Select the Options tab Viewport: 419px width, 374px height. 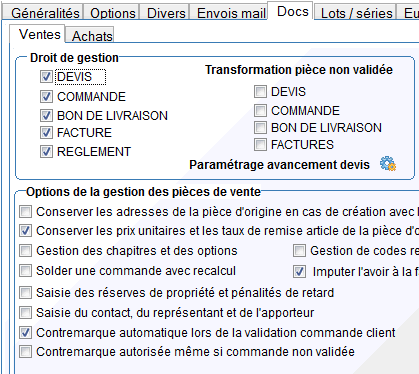tap(113, 13)
